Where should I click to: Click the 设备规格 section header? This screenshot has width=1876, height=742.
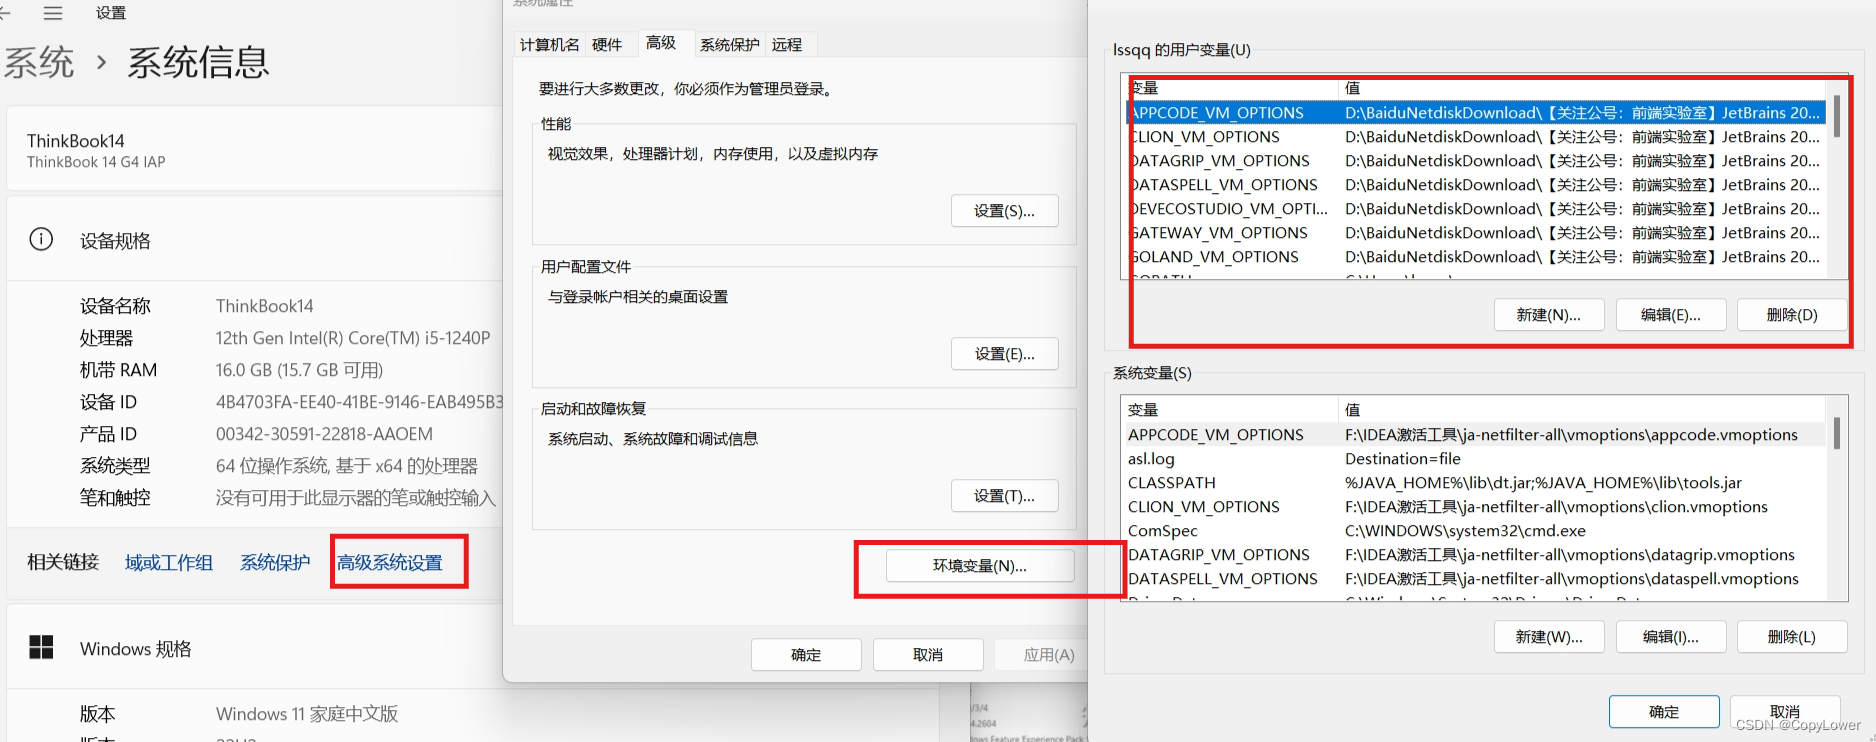[x=115, y=241]
